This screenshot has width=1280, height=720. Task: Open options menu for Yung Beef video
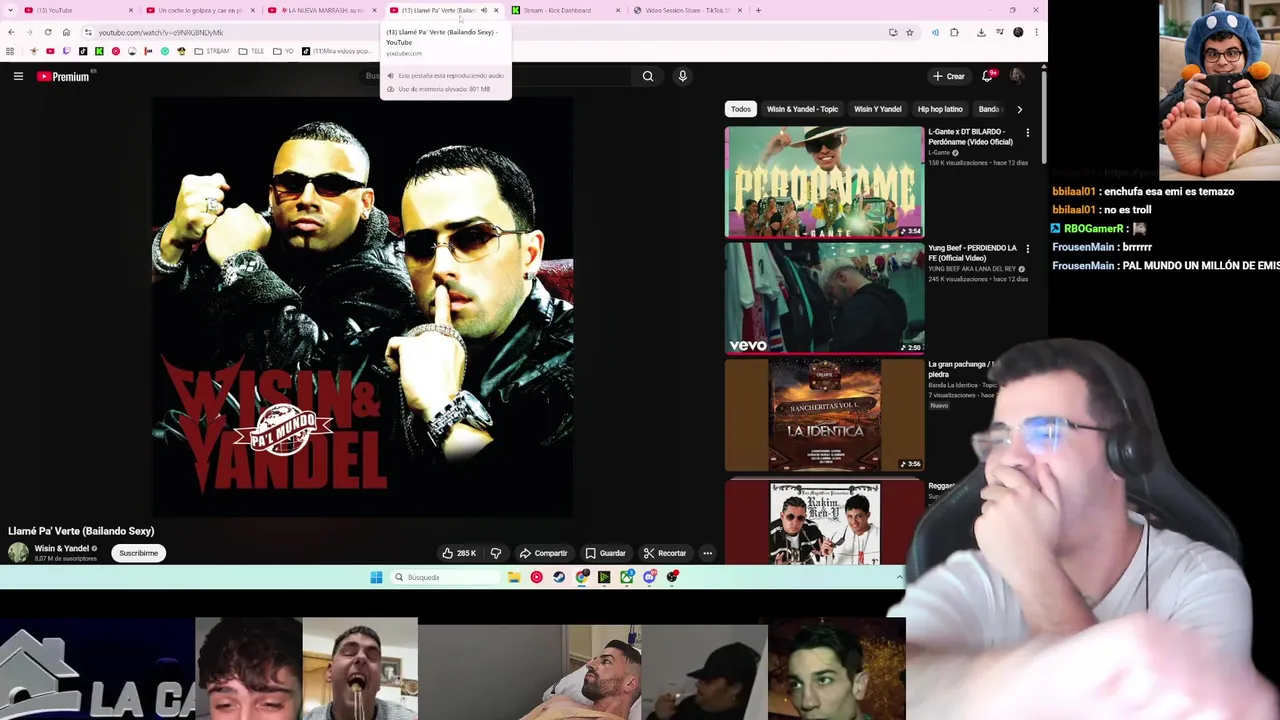tap(1027, 249)
